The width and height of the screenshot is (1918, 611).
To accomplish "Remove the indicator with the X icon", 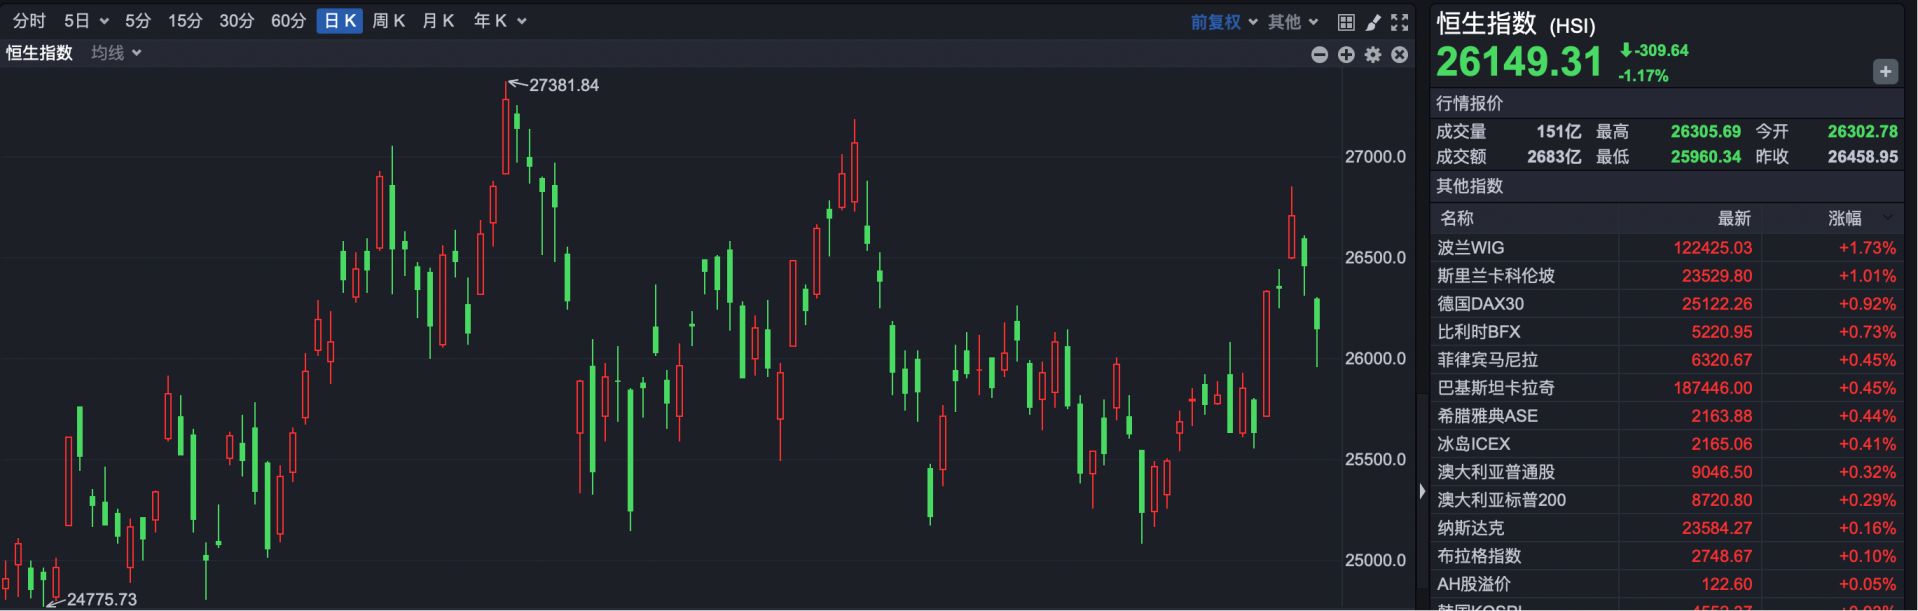I will coord(1400,55).
